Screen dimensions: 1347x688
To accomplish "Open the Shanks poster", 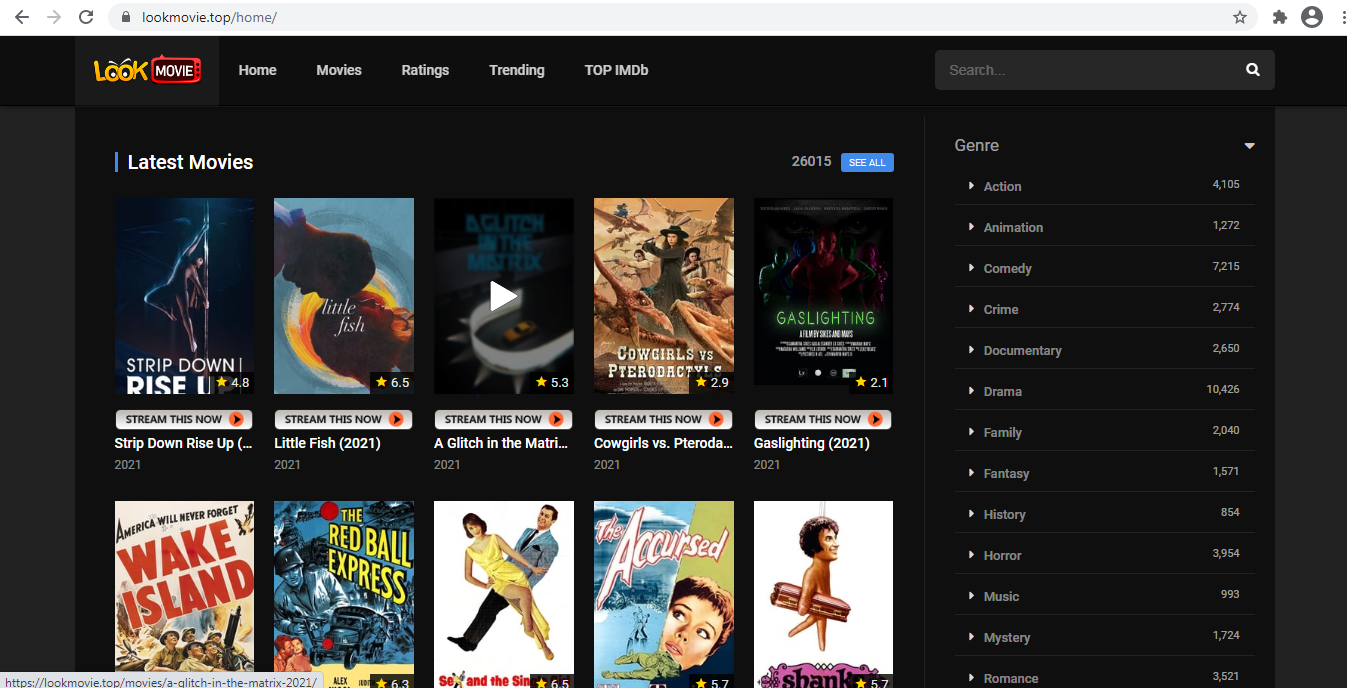I will point(823,594).
